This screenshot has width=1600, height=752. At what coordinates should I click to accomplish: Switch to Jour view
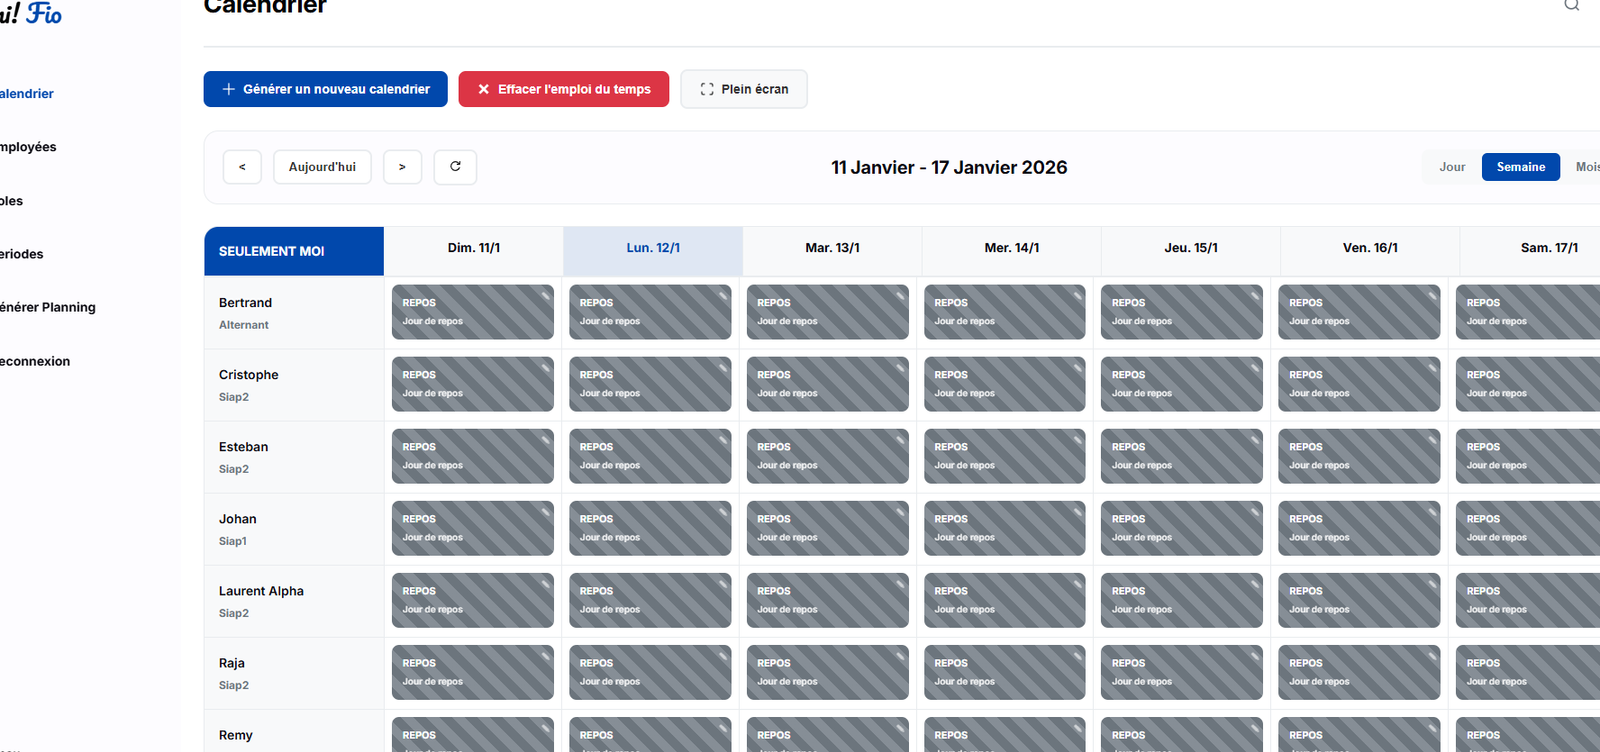pyautogui.click(x=1452, y=167)
